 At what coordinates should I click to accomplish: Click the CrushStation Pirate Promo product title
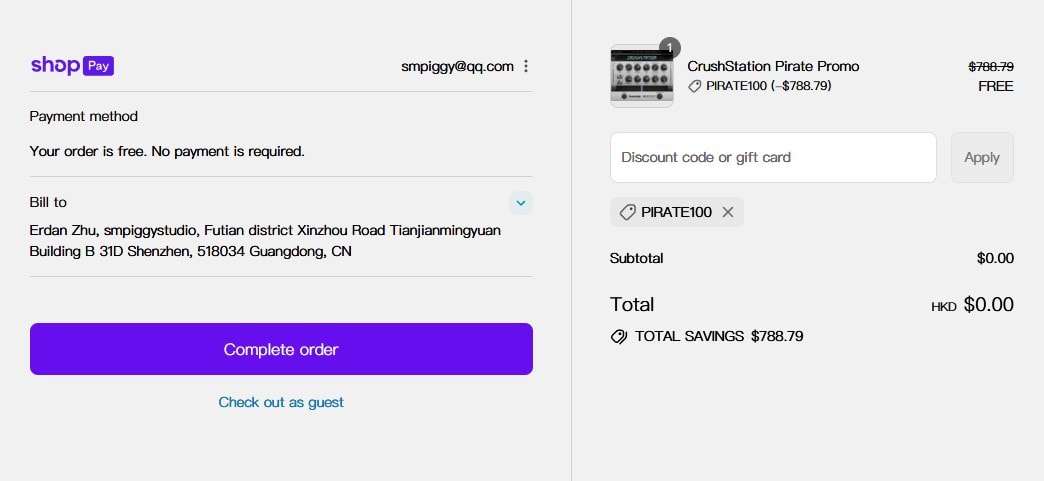point(773,66)
